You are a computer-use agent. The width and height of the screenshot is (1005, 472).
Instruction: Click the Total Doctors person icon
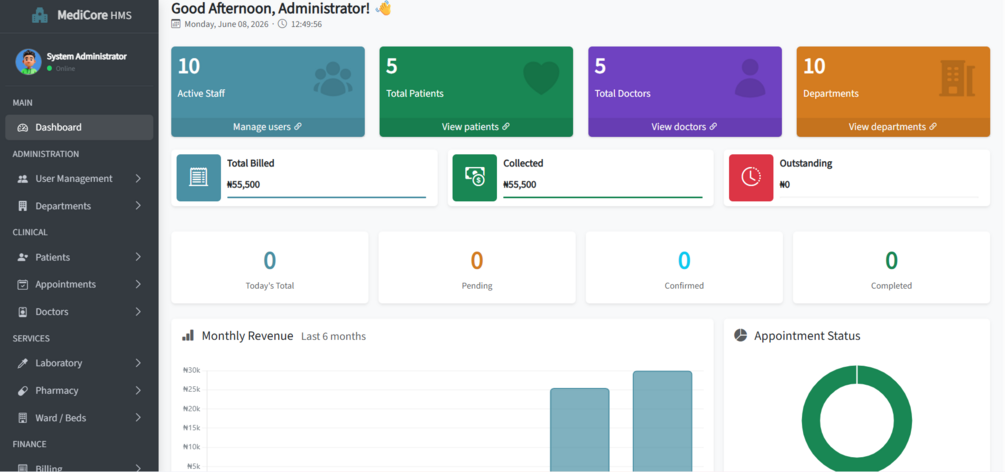[x=750, y=78]
